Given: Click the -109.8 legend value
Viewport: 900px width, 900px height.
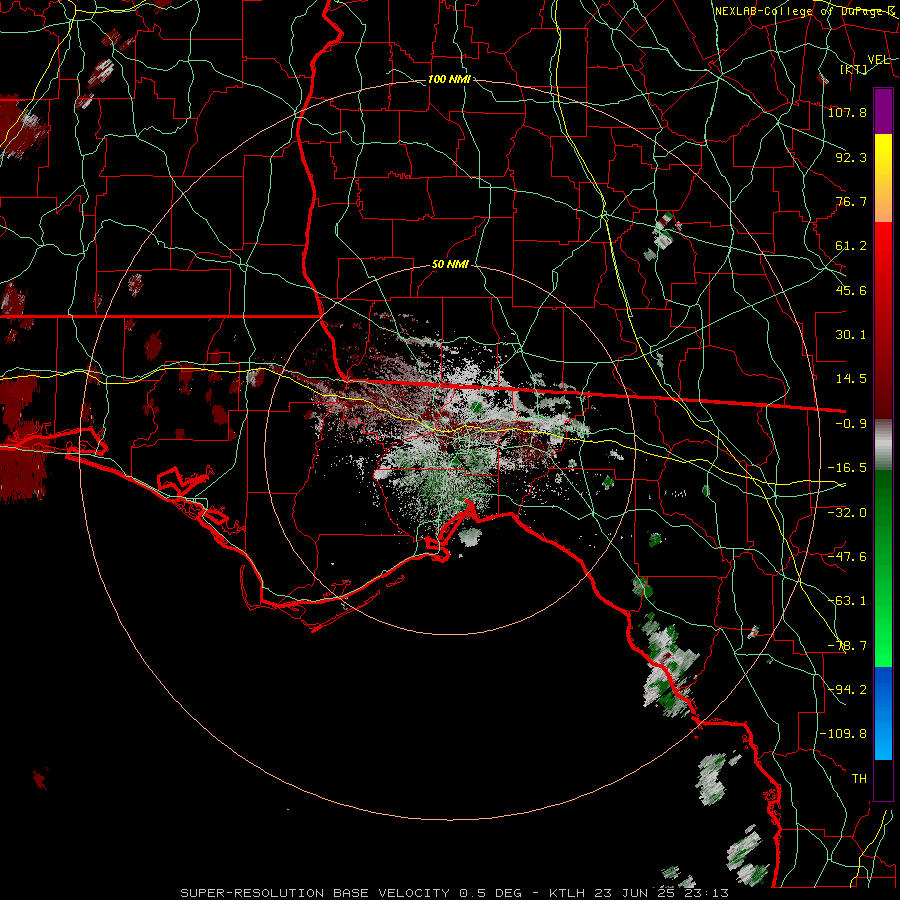Looking at the screenshot, I should (x=844, y=734).
